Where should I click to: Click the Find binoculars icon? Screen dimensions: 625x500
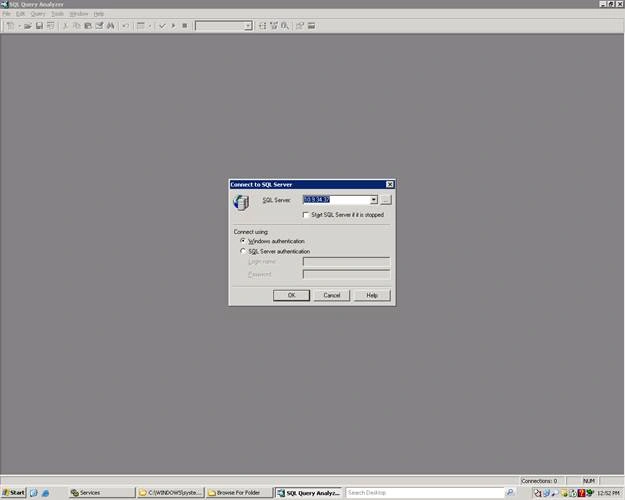point(110,26)
